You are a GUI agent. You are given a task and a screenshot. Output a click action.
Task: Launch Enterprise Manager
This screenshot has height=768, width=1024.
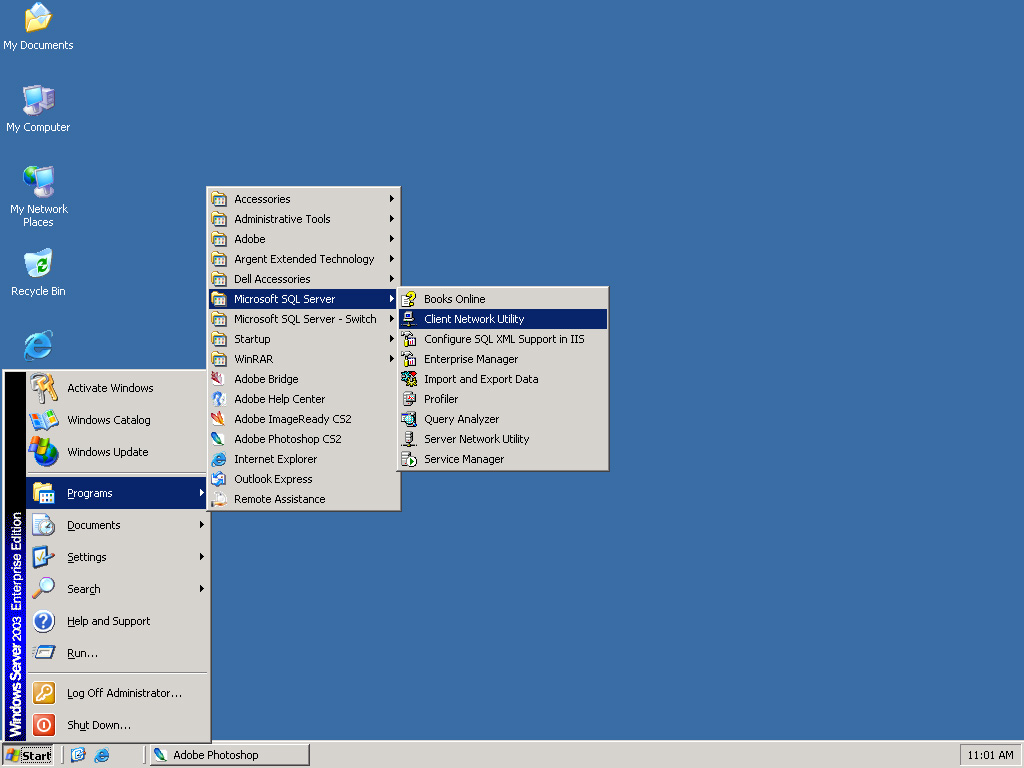point(470,359)
